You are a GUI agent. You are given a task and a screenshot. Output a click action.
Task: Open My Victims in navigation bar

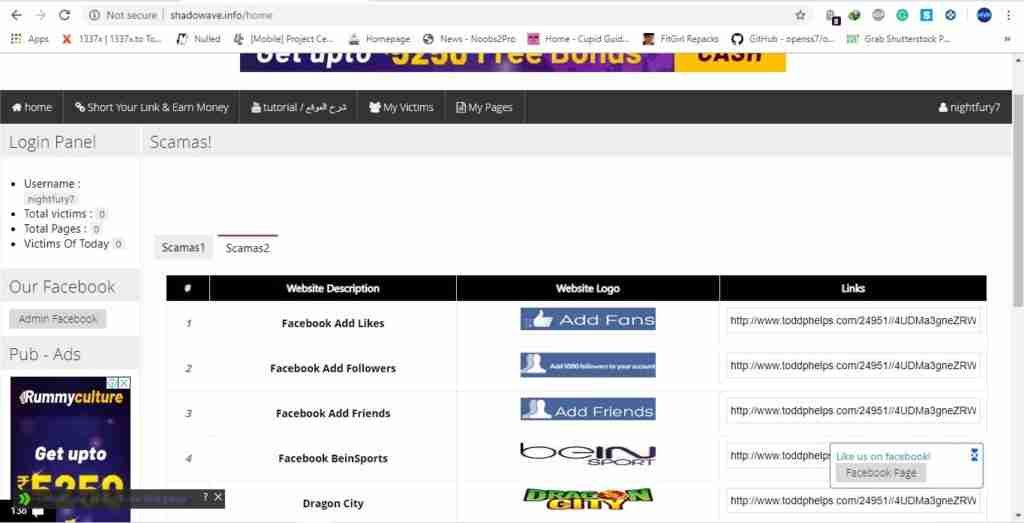tap(401, 107)
